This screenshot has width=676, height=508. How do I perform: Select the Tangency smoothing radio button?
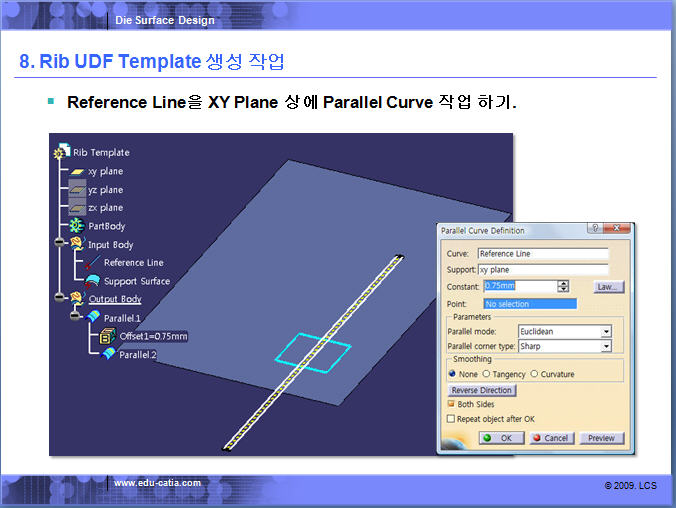(487, 374)
